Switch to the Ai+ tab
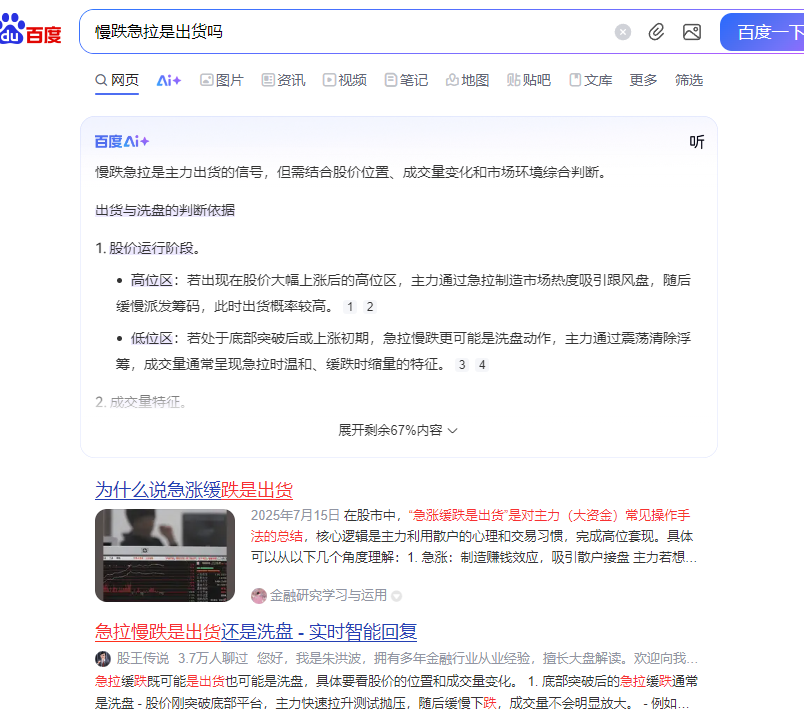Image resolution: width=804 pixels, height=715 pixels. pos(169,80)
